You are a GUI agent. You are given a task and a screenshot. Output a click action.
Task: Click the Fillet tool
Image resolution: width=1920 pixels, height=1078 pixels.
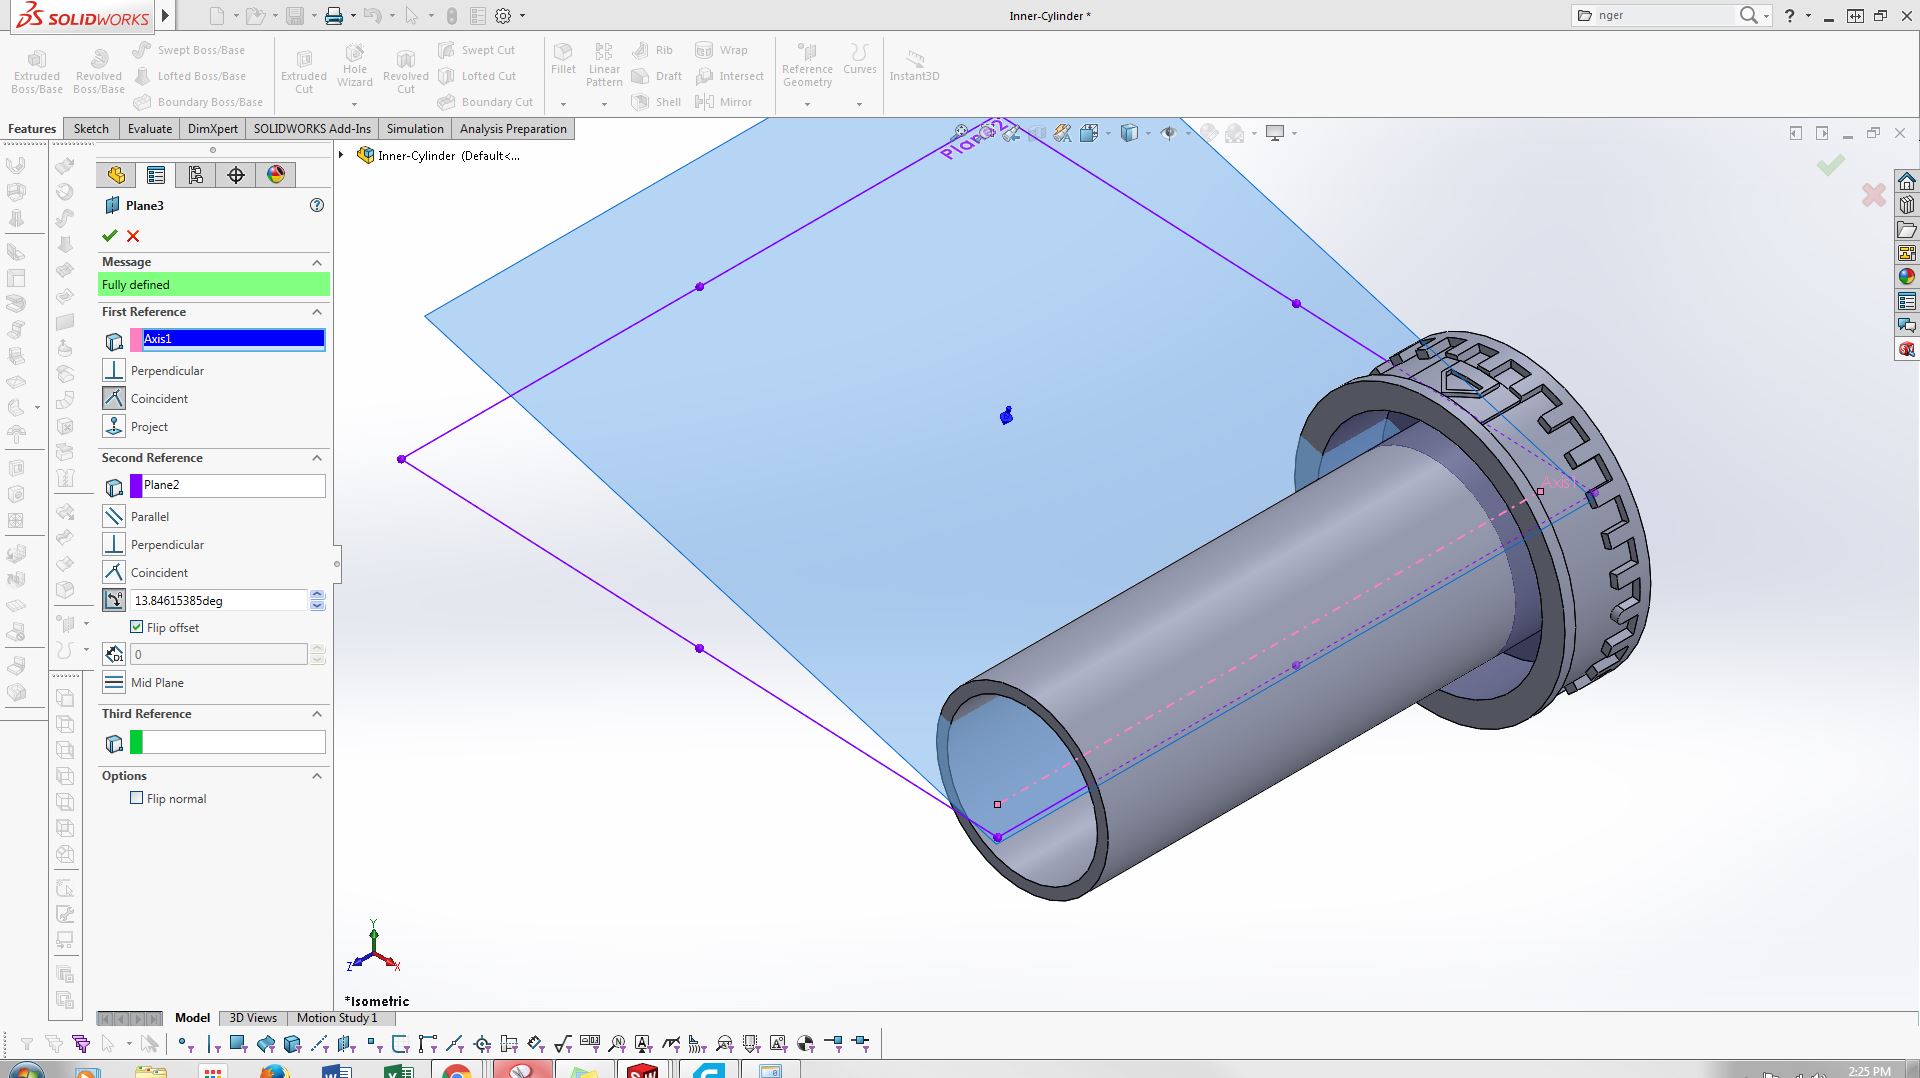[x=563, y=59]
